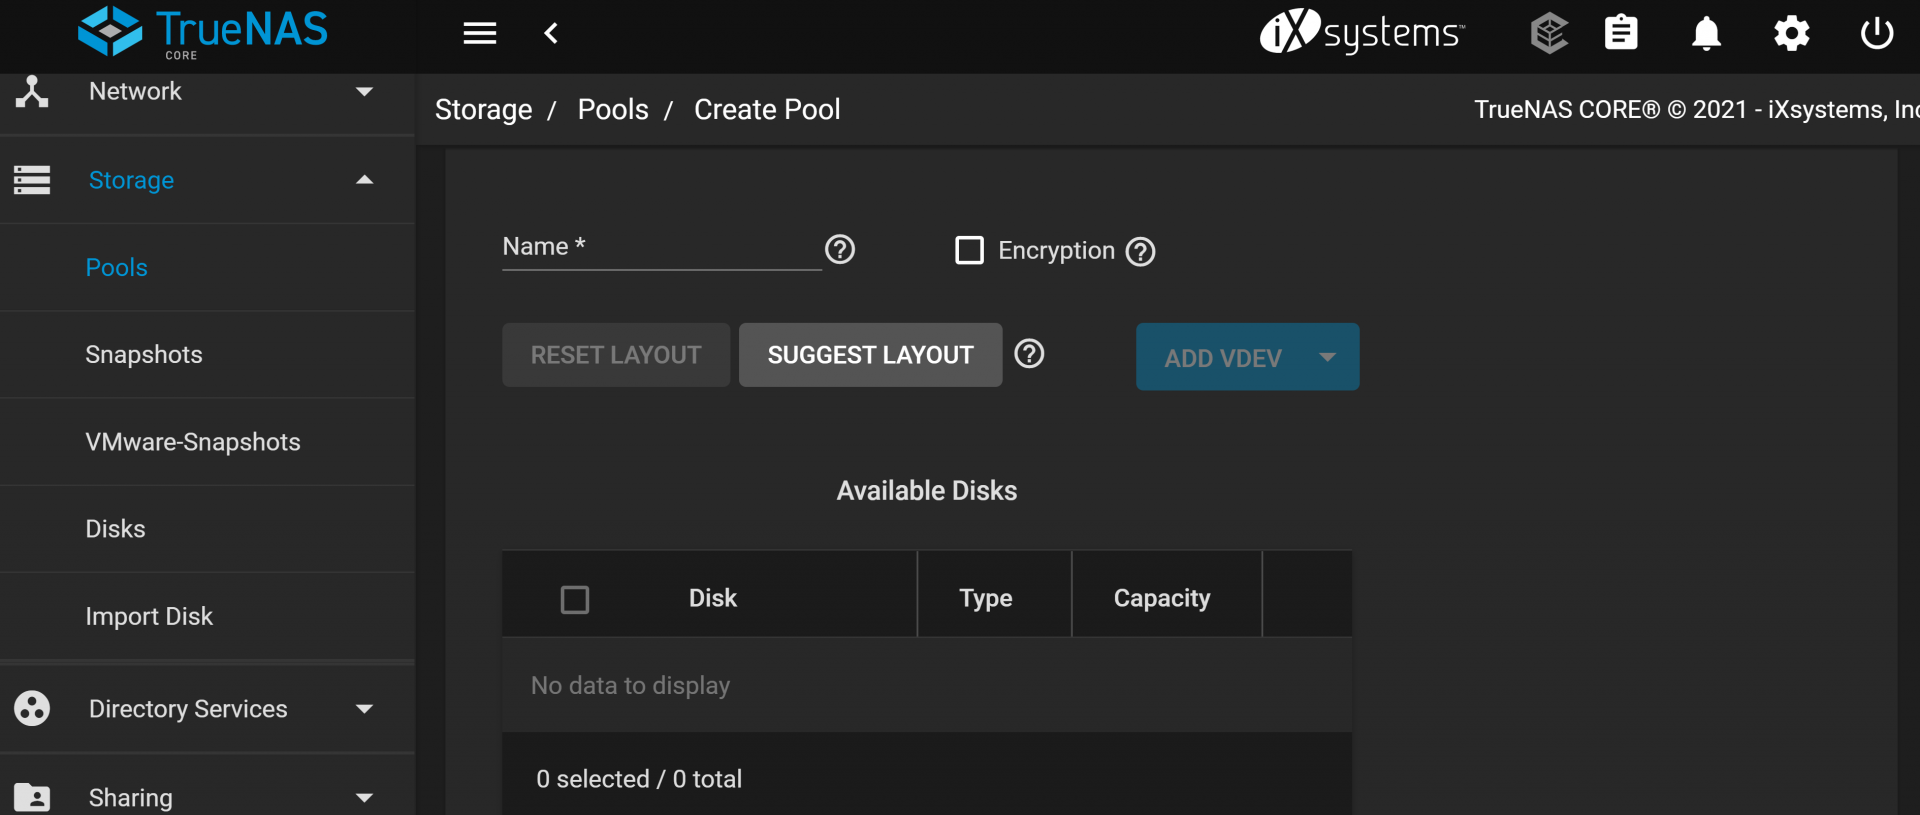
Task: Click the 'No data to display' text
Action: [x=630, y=686]
